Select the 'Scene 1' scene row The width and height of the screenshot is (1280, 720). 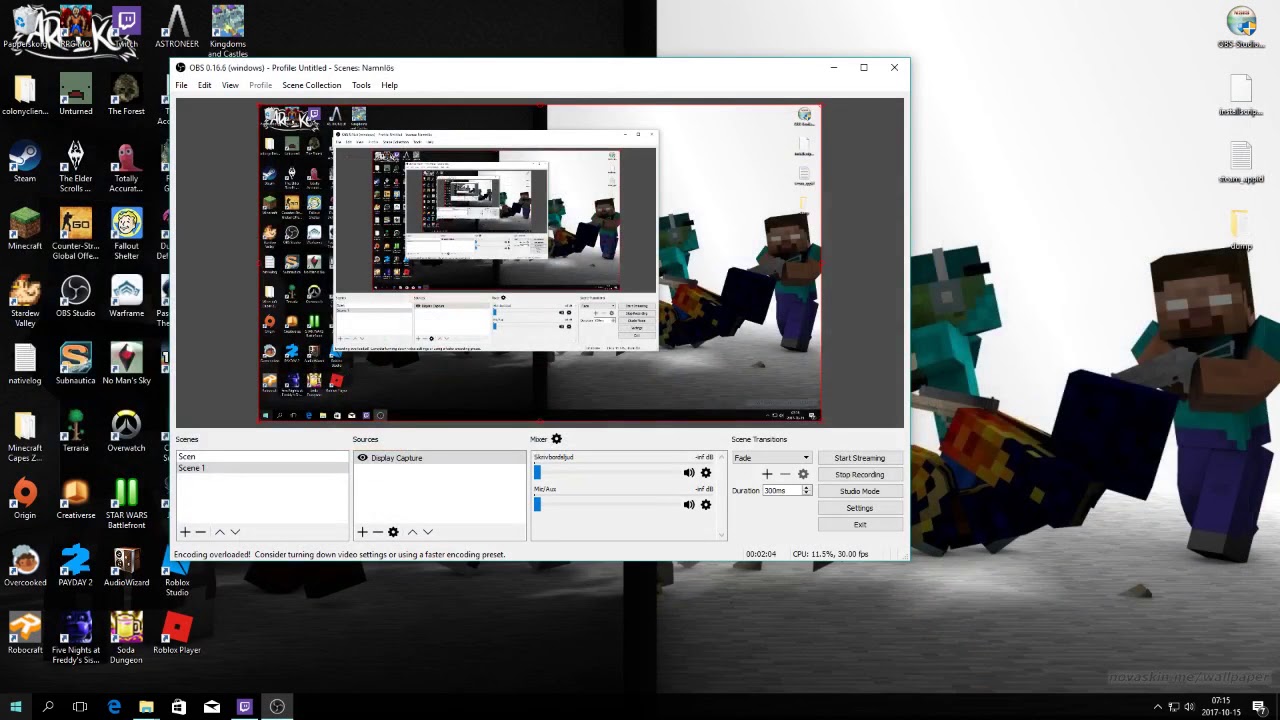pos(262,468)
